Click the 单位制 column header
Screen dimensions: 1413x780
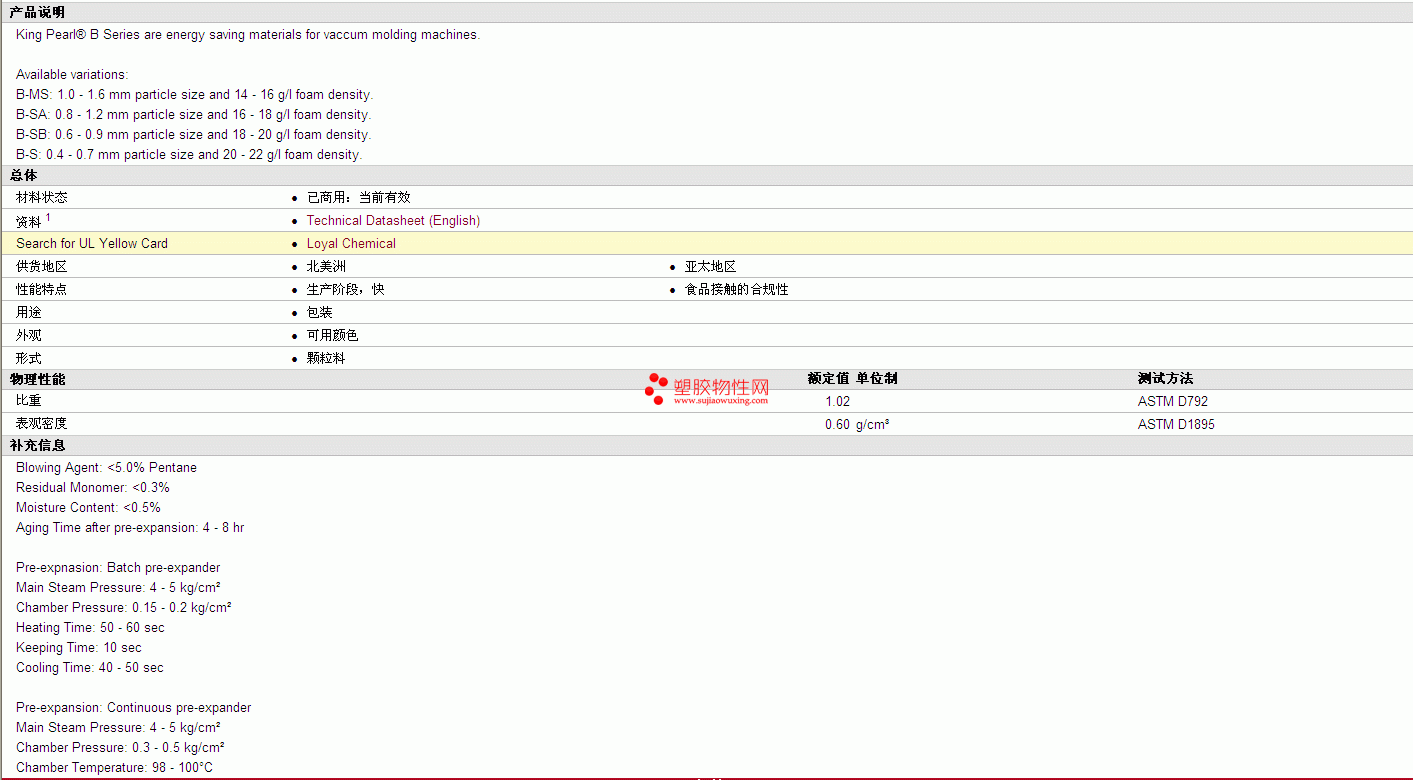[877, 379]
